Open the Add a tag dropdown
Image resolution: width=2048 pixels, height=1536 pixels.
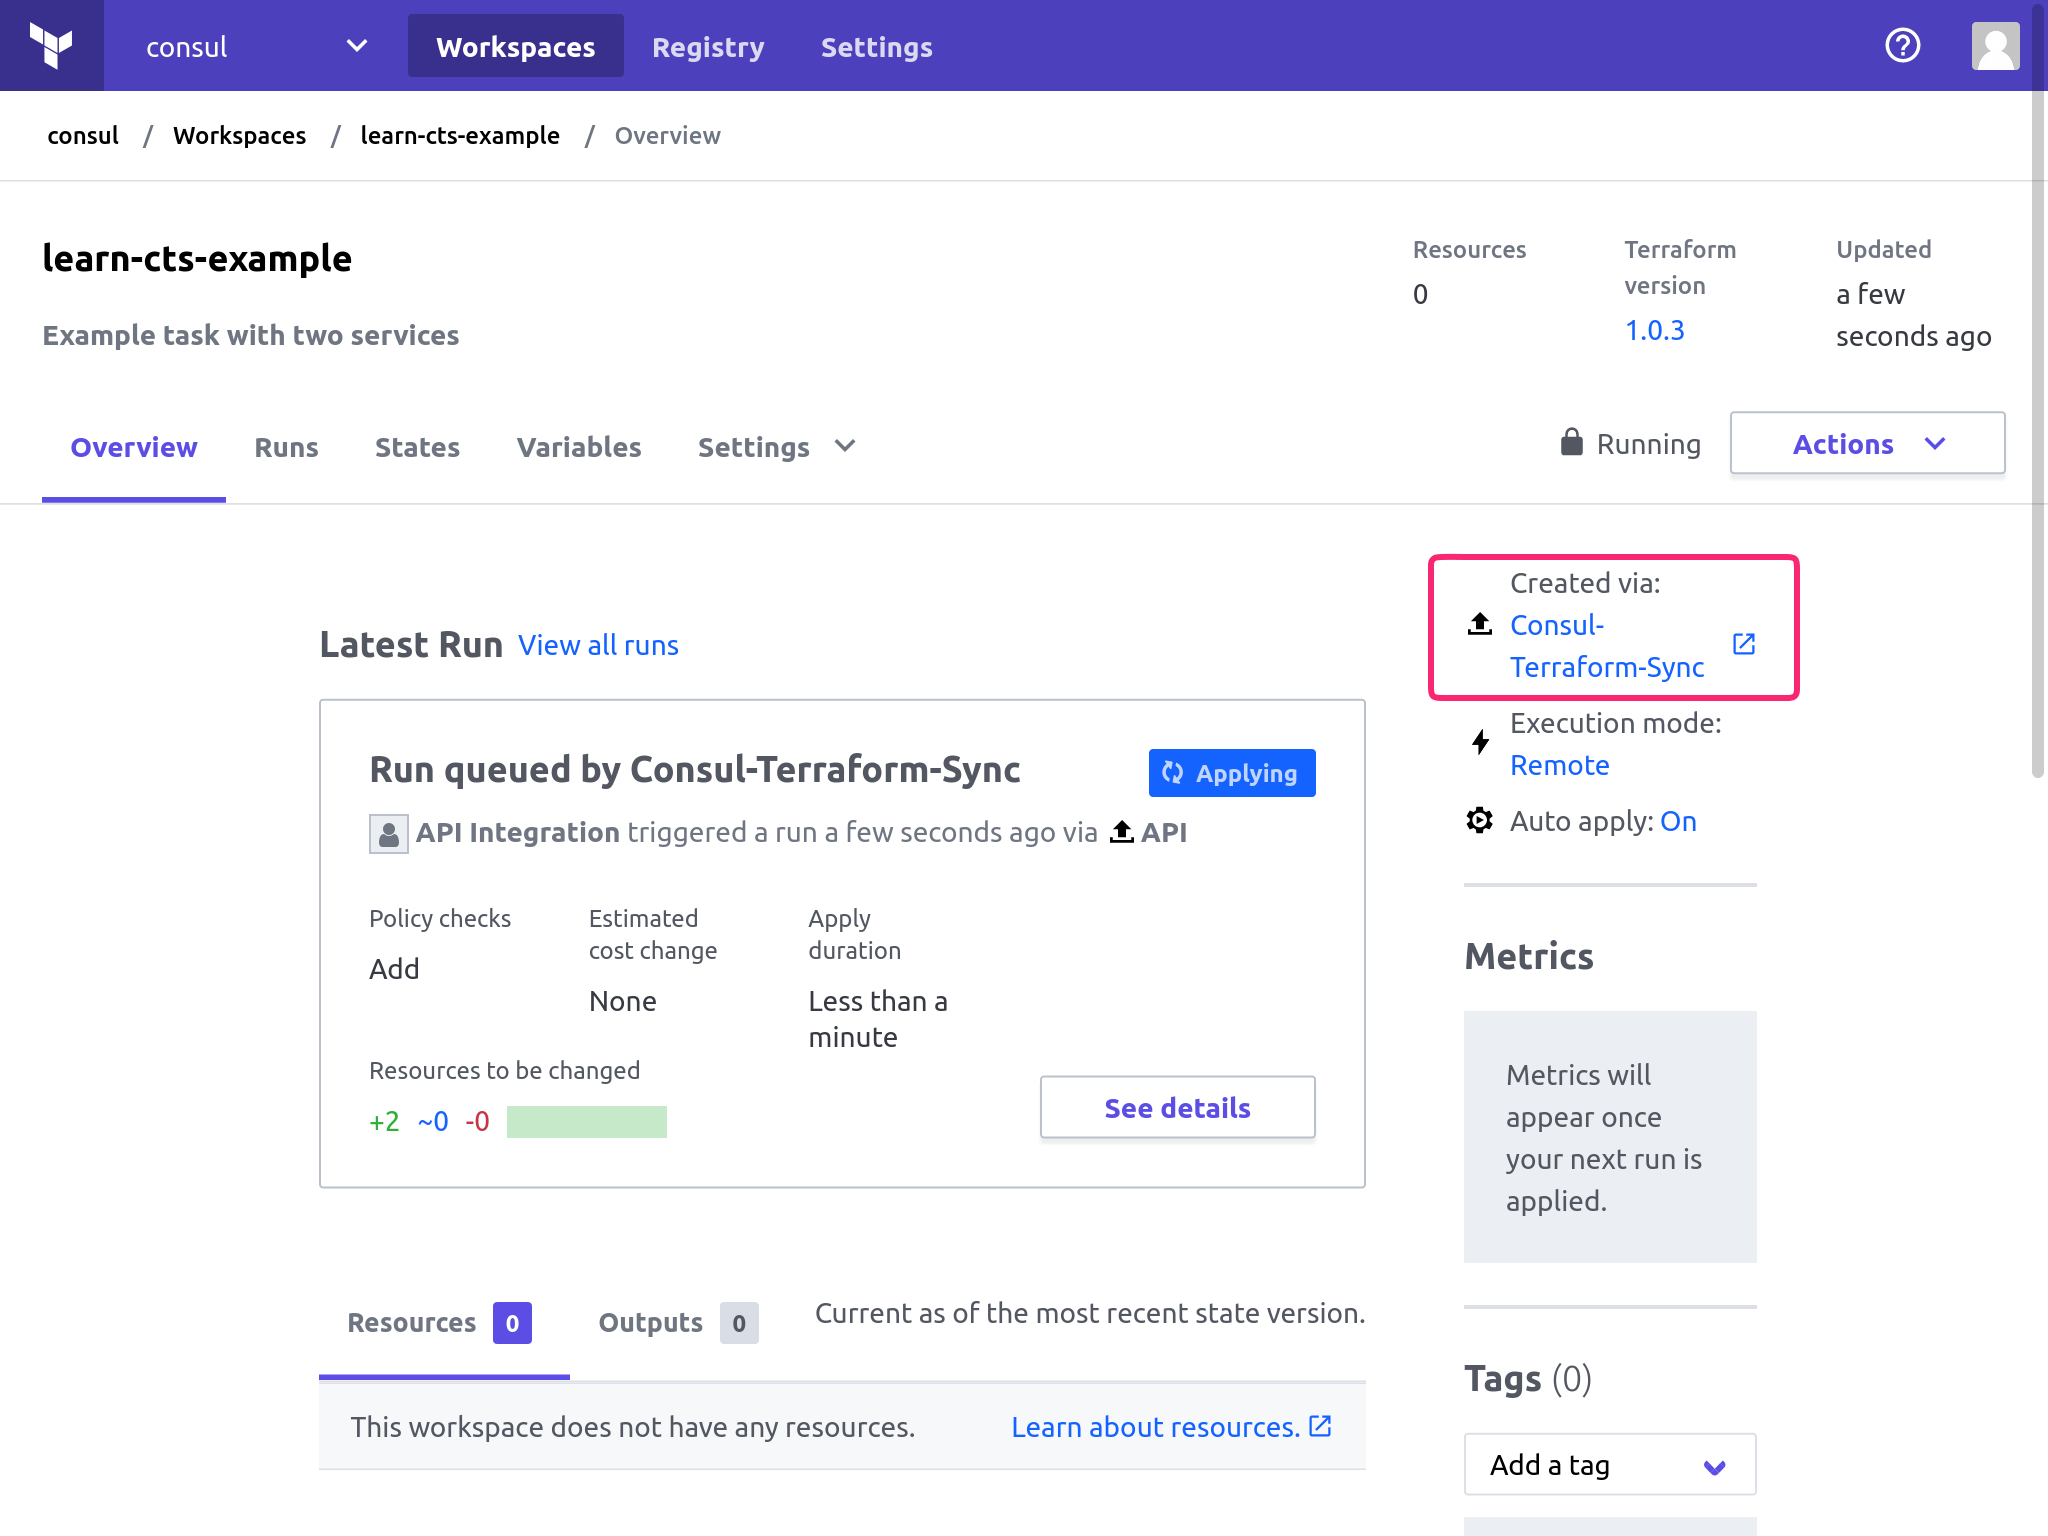[x=1610, y=1464]
